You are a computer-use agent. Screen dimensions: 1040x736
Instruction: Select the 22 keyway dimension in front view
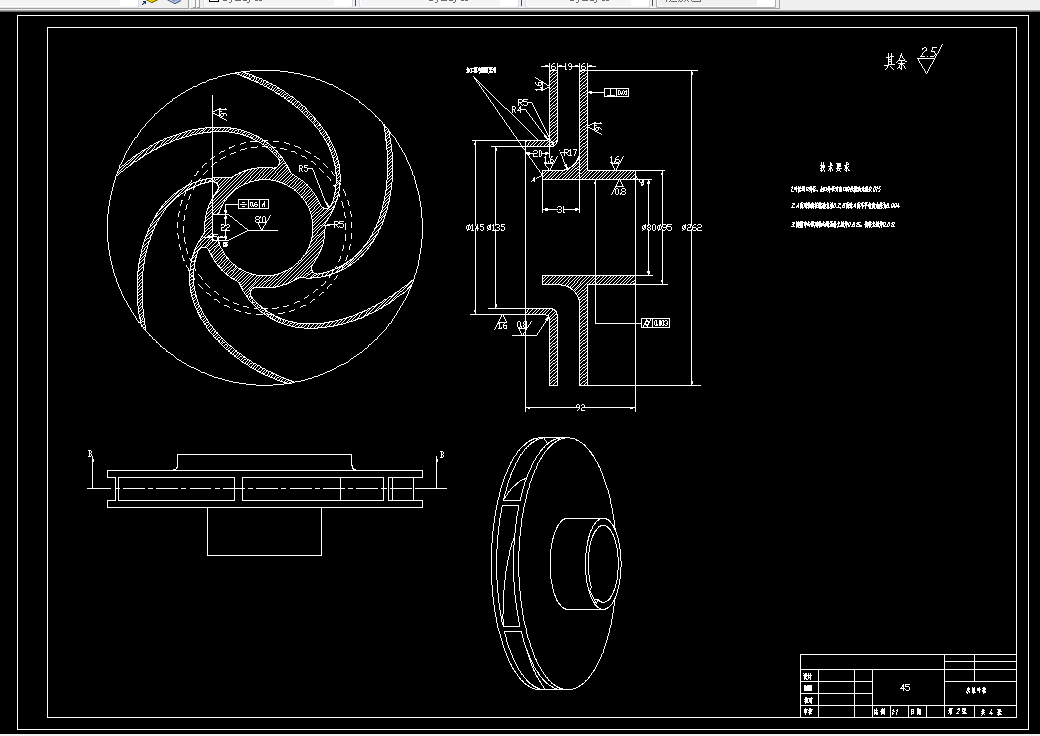226,227
